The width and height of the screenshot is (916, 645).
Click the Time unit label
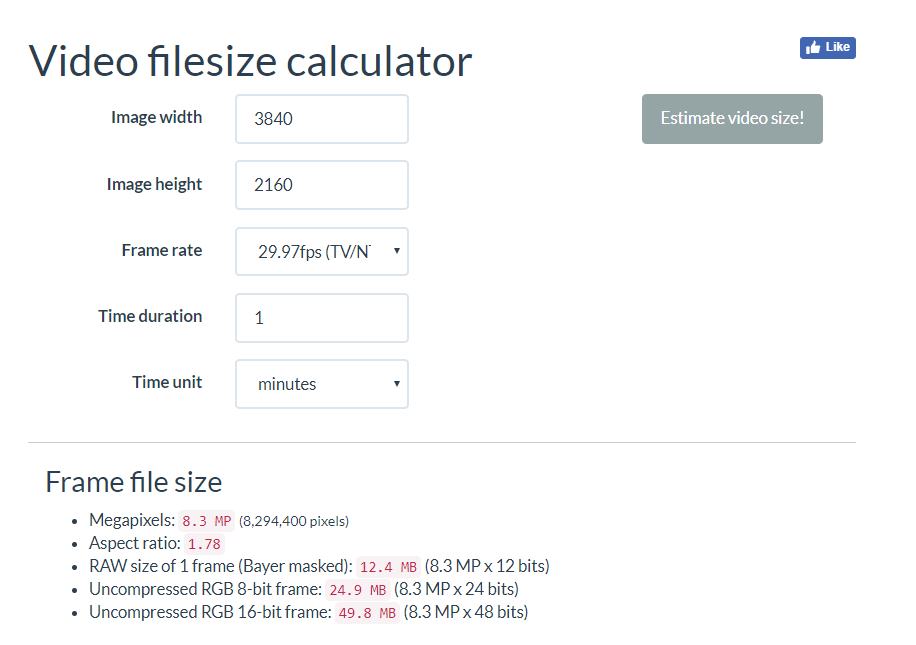167,382
